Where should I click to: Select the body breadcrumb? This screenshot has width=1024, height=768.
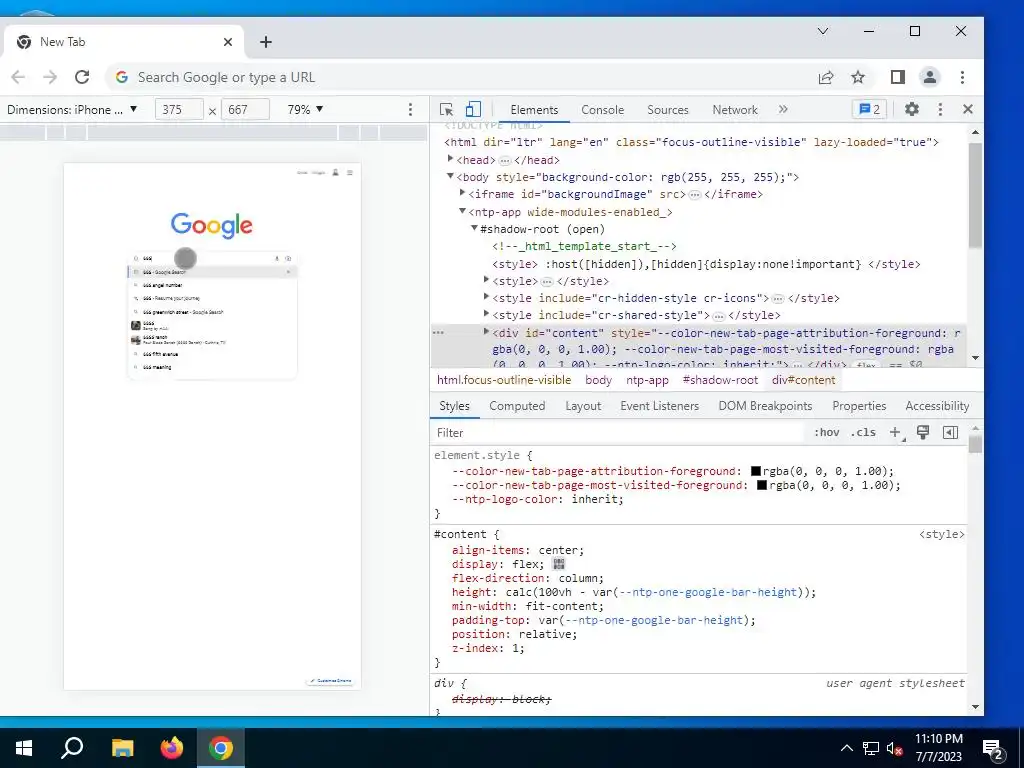[598, 380]
